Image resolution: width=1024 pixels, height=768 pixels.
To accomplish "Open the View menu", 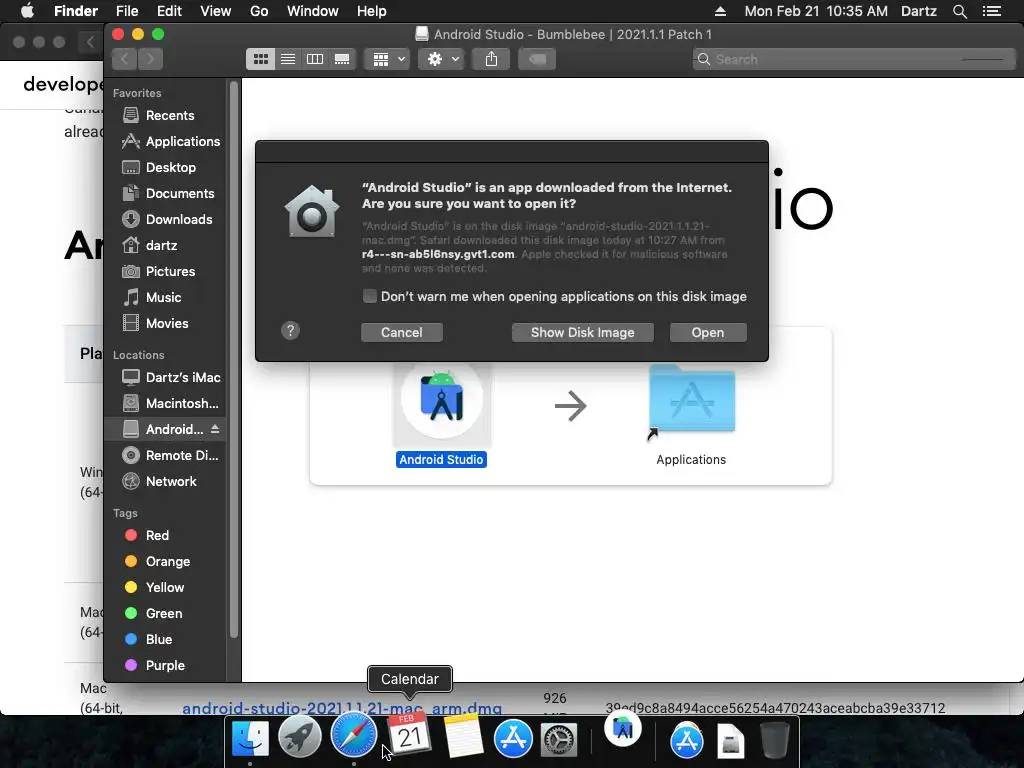I will click(x=216, y=11).
